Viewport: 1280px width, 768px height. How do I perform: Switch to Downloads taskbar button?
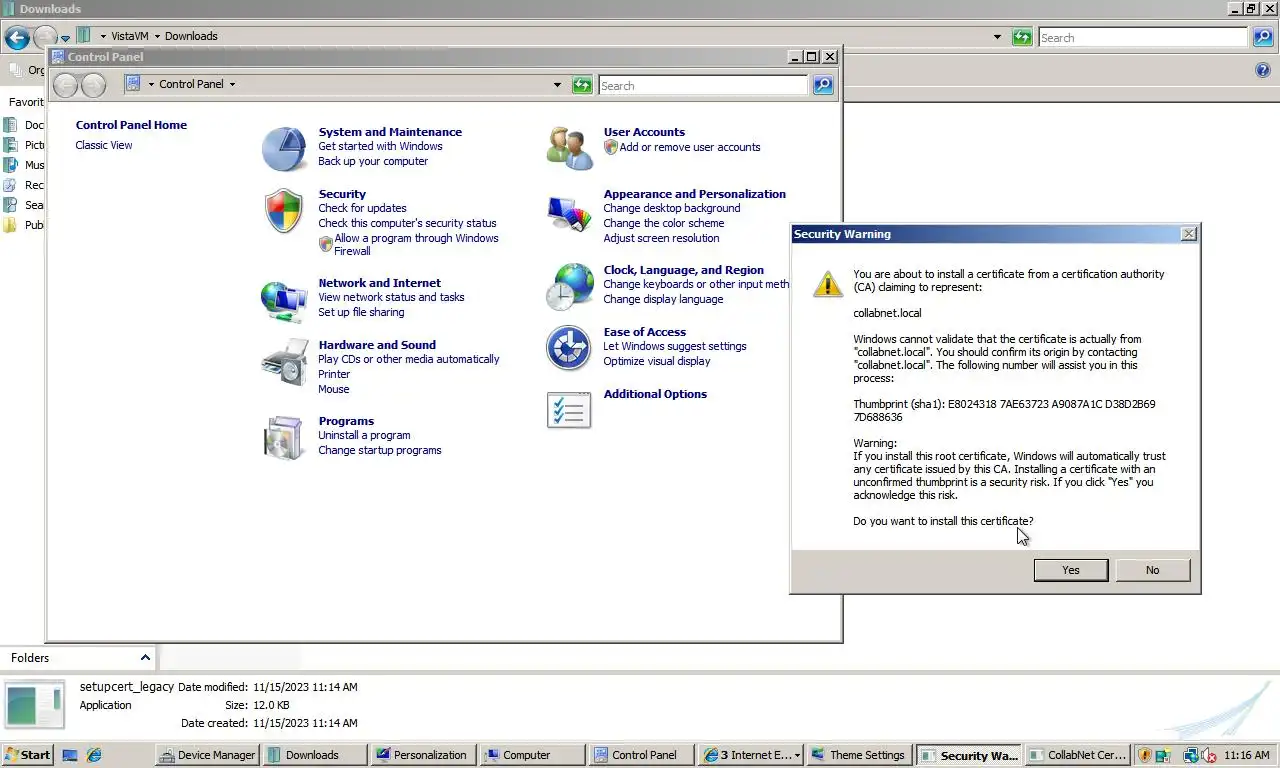tap(316, 755)
